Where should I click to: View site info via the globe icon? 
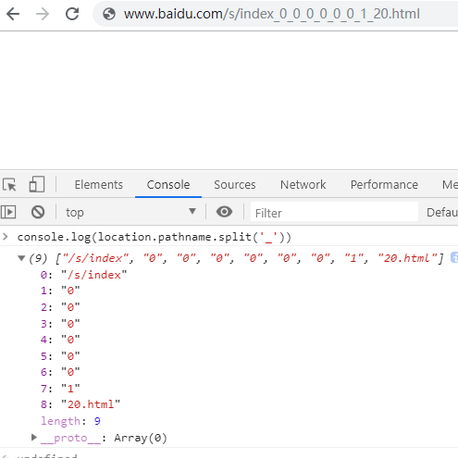pos(109,14)
